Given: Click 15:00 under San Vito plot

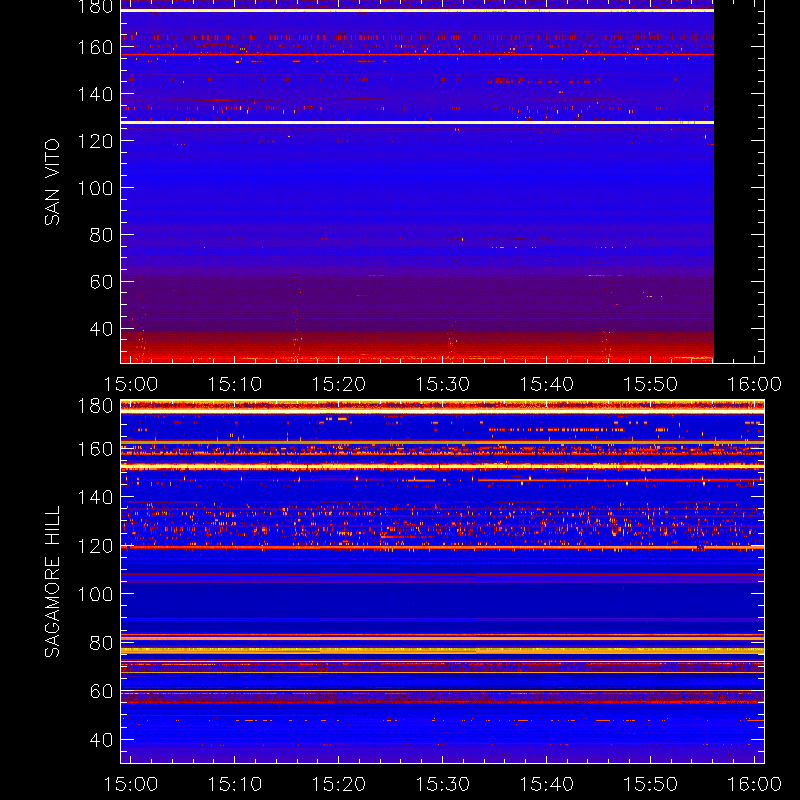Looking at the screenshot, I should (131, 384).
